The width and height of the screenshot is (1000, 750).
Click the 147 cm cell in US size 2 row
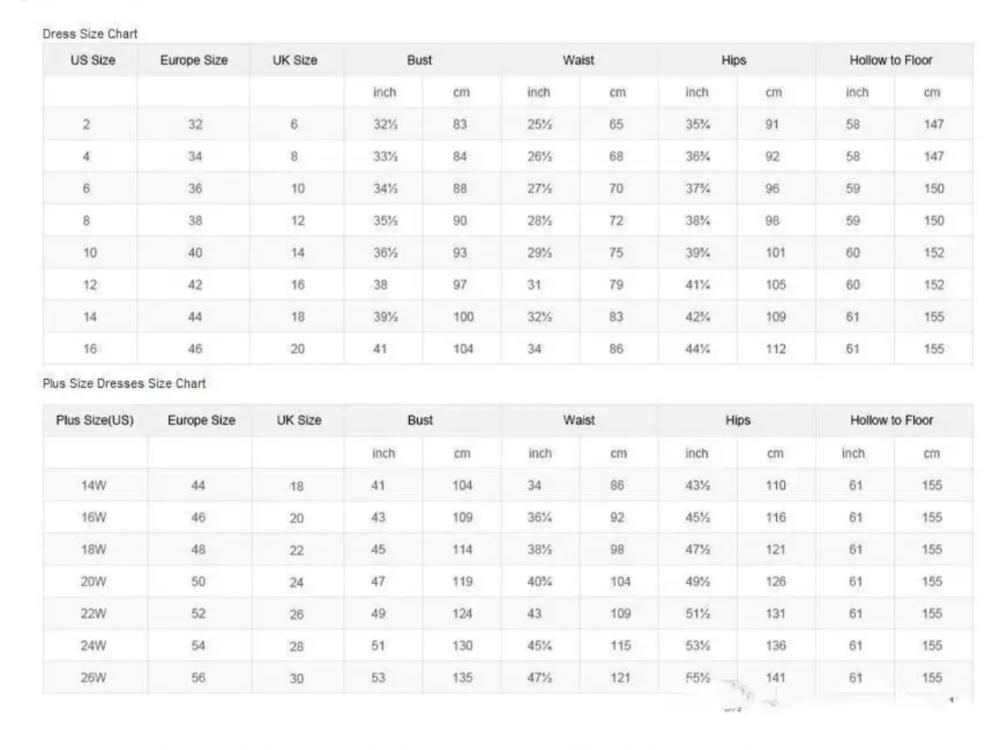pyautogui.click(x=933, y=125)
